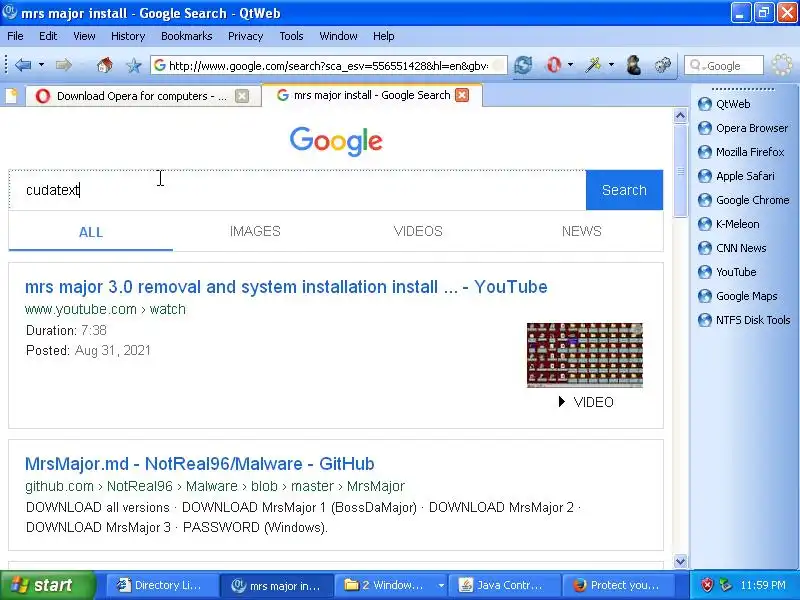Open the Bookmarks menu
Viewport: 800px width, 600px height.
pos(187,36)
